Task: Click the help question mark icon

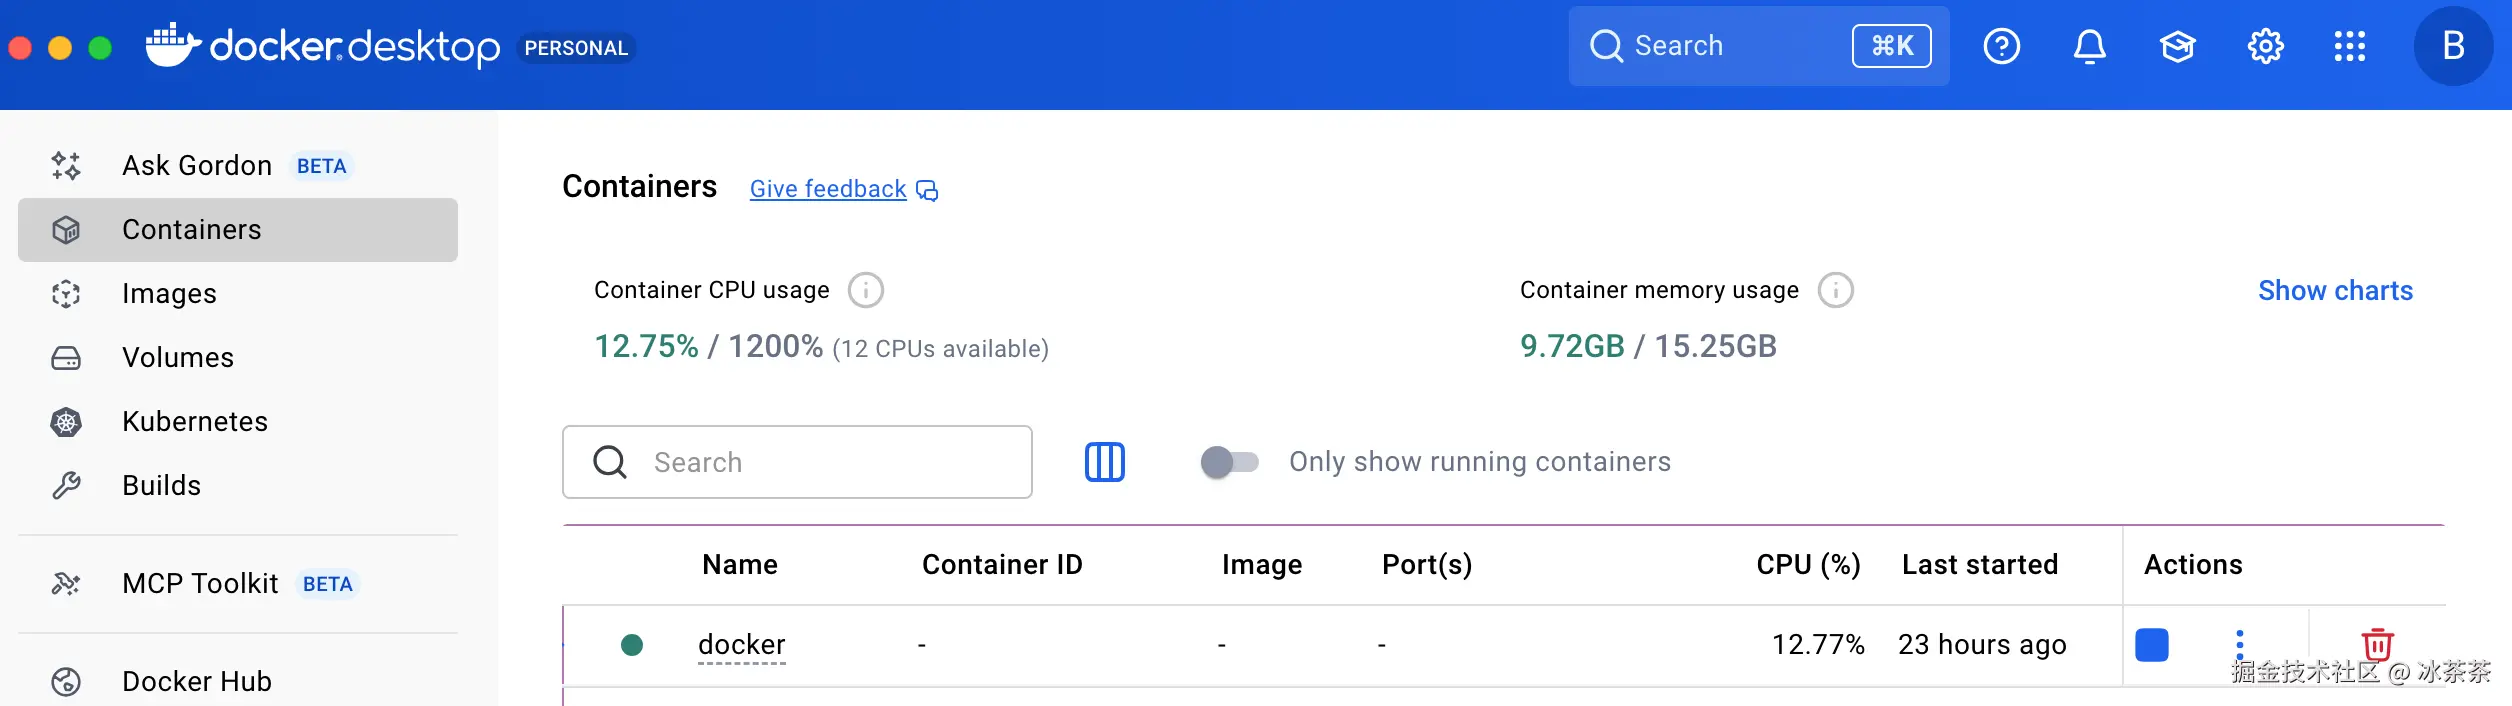Action: (x=2001, y=46)
